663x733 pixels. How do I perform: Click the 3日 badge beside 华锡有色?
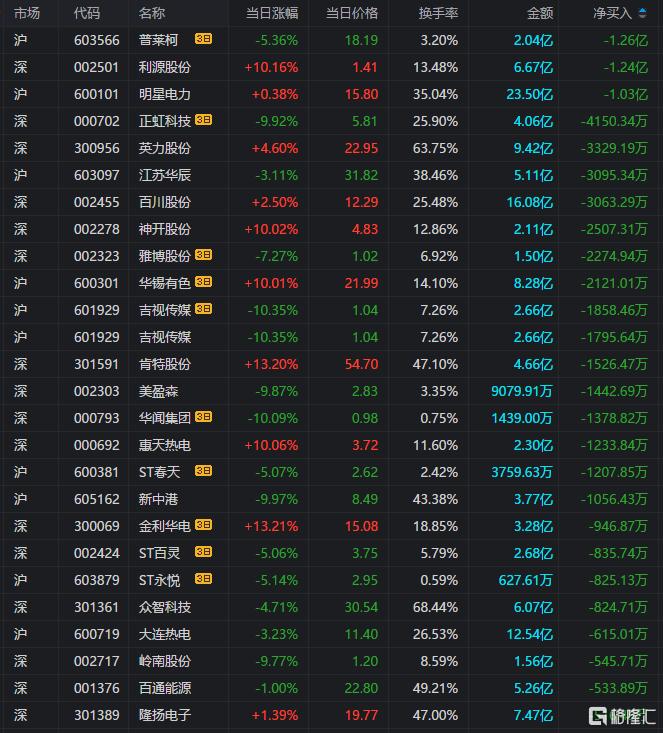pos(203,282)
